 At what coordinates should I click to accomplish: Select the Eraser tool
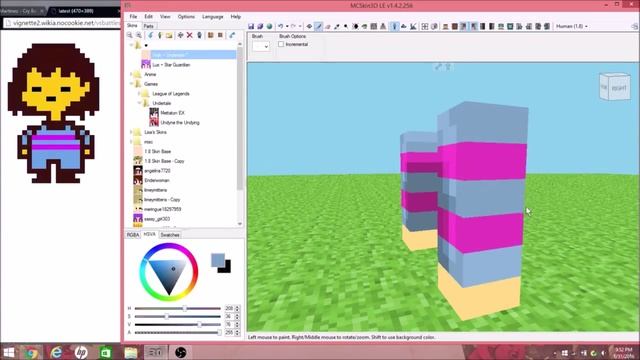[328, 26]
